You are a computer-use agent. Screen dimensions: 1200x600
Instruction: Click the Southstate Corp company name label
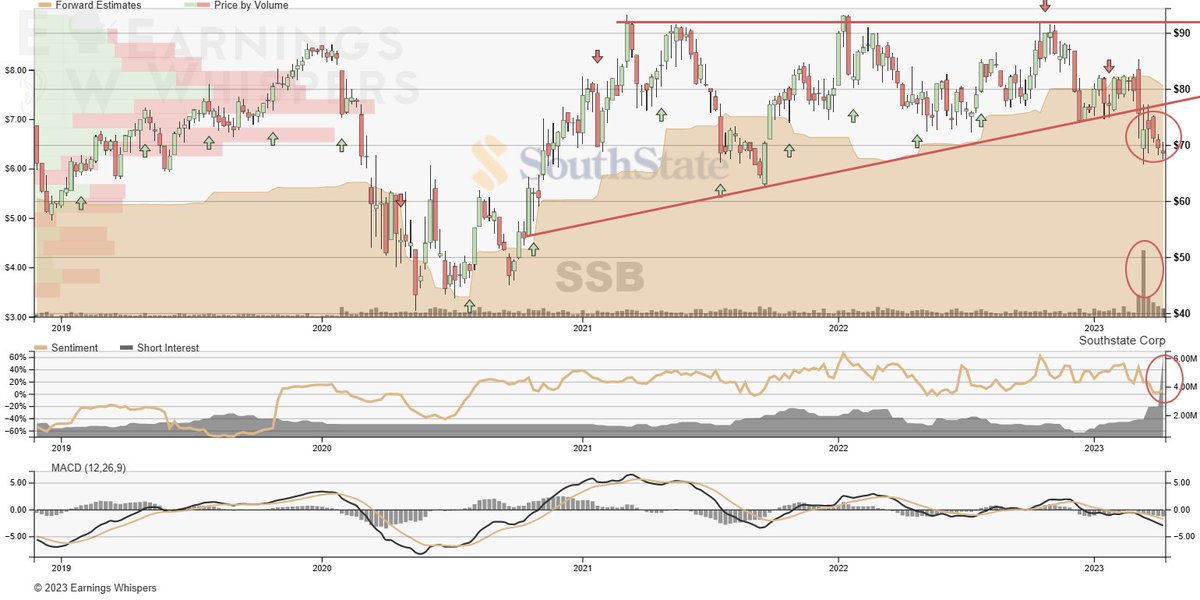coord(1120,340)
